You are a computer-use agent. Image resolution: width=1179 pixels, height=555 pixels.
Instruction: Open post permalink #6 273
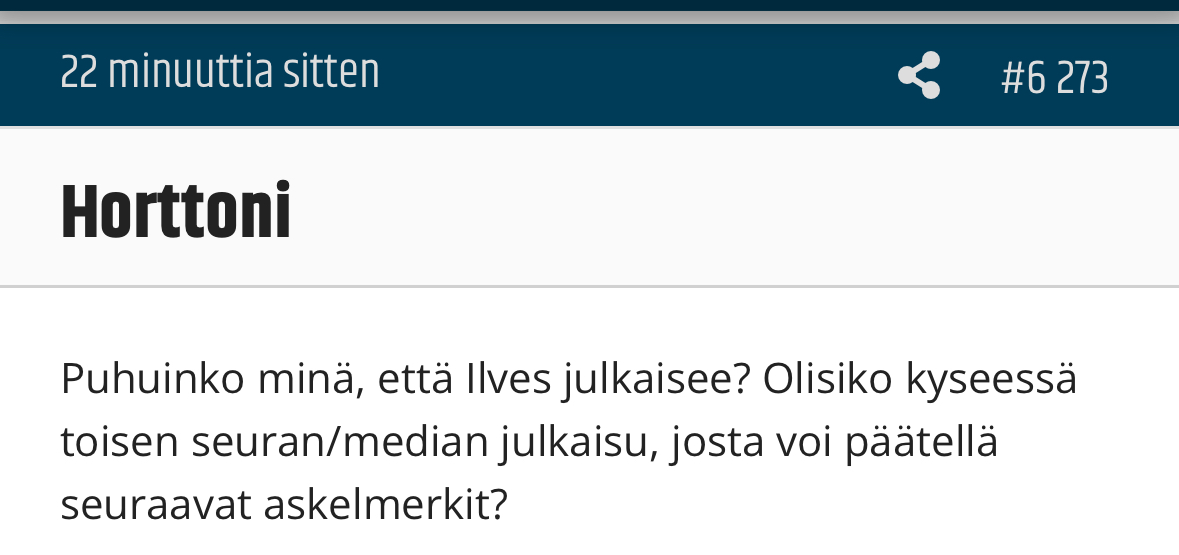1054,78
